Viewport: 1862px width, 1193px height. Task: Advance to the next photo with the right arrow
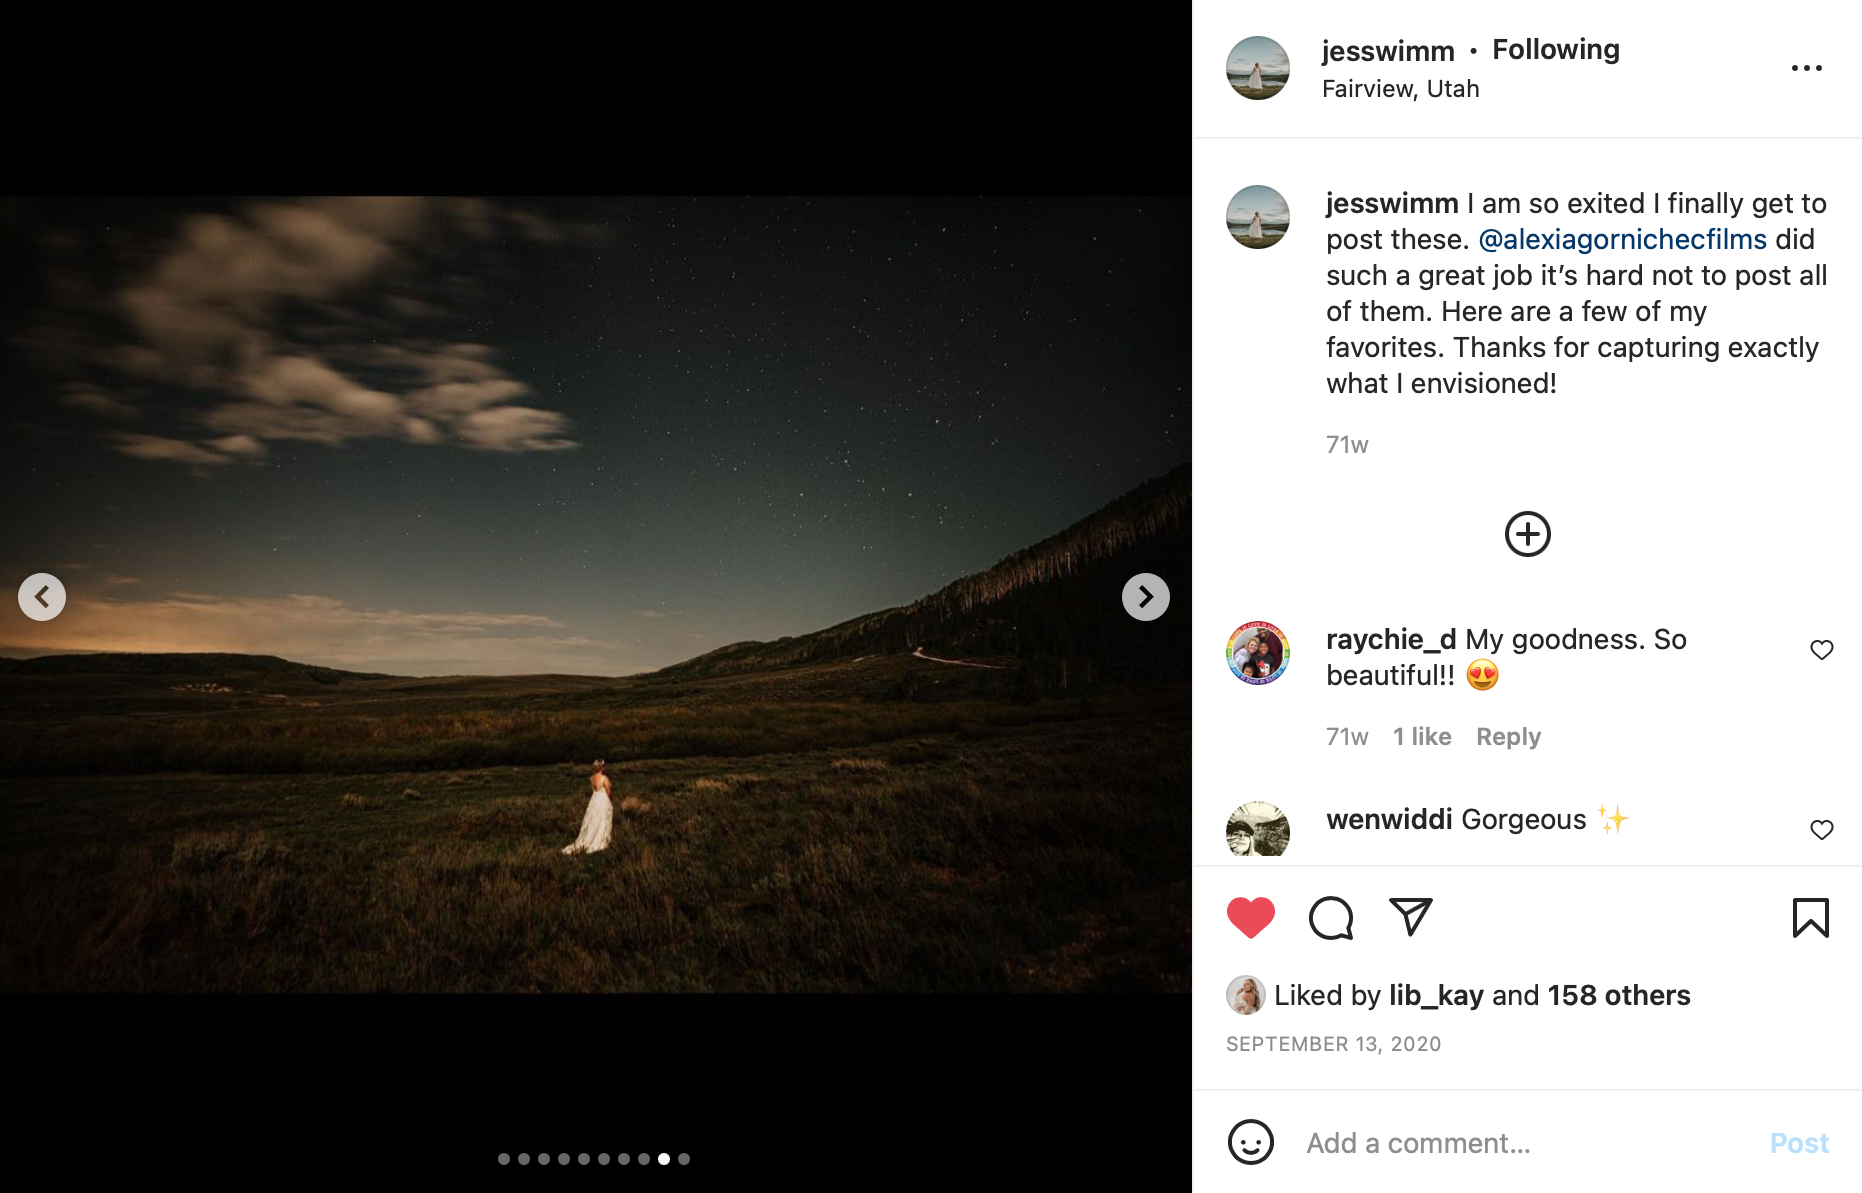point(1146,597)
